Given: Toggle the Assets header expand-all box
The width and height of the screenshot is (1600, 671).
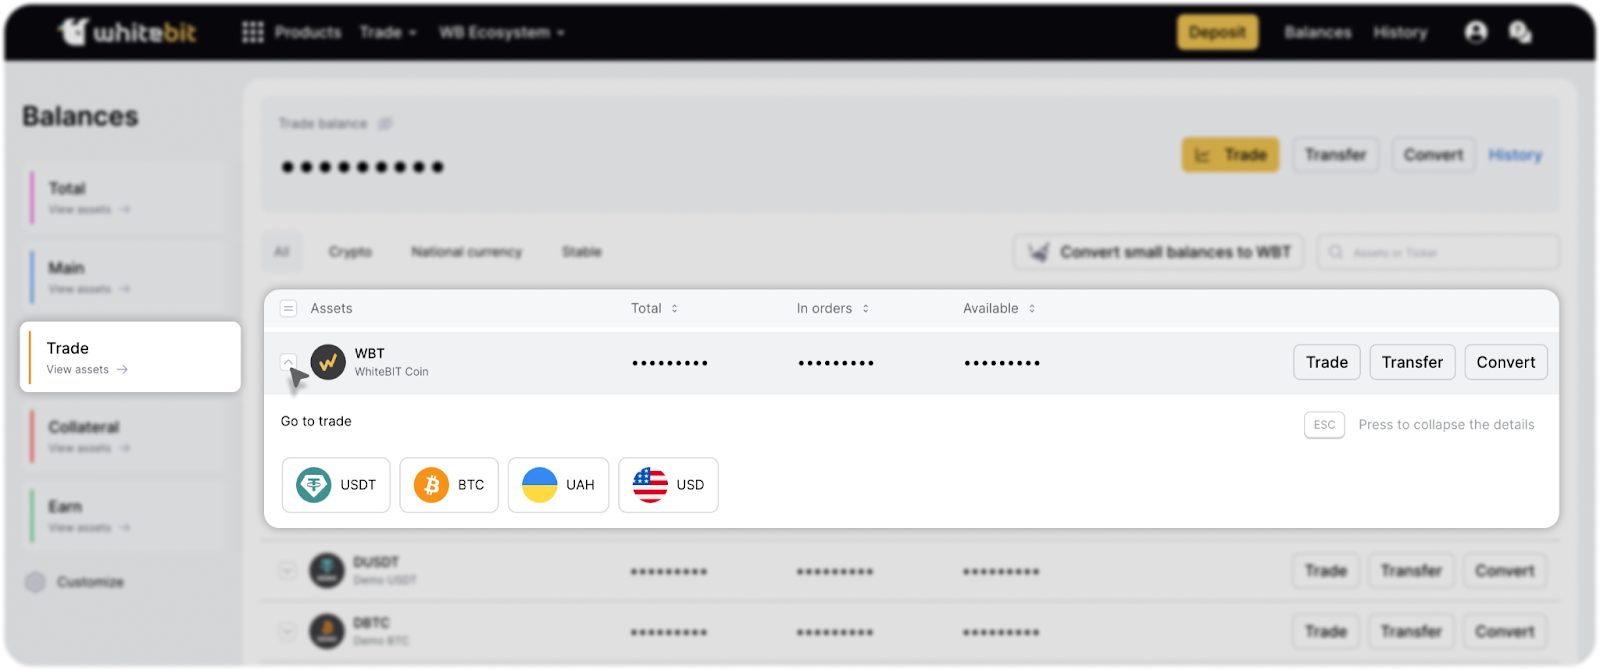Looking at the screenshot, I should click(288, 309).
